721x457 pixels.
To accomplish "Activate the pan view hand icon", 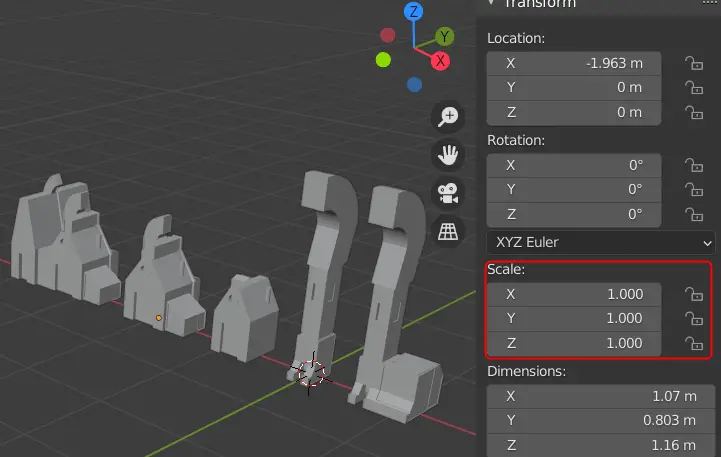I will pyautogui.click(x=448, y=154).
